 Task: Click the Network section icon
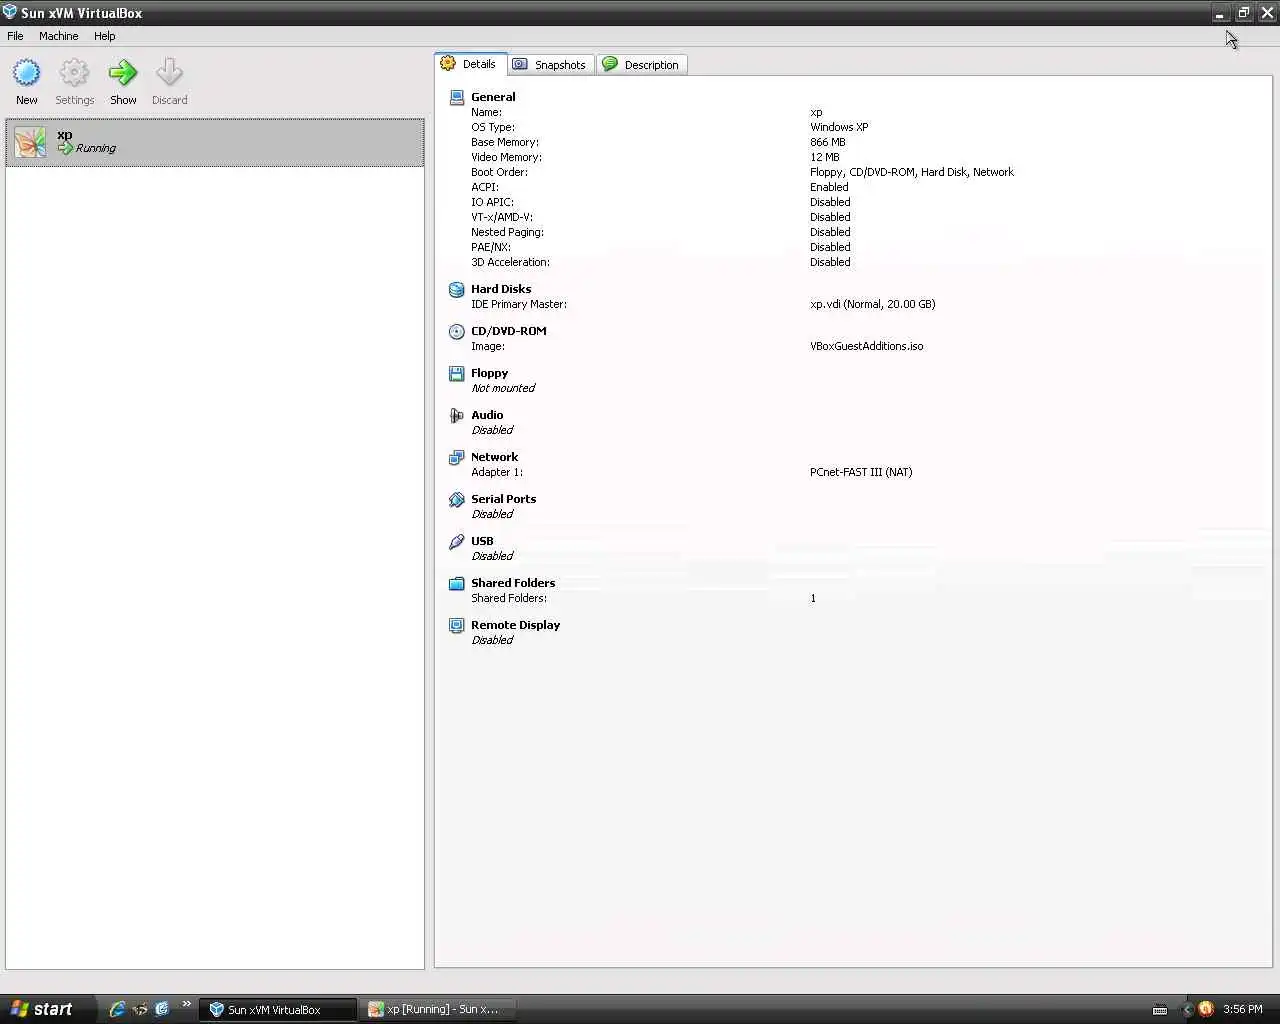click(457, 457)
